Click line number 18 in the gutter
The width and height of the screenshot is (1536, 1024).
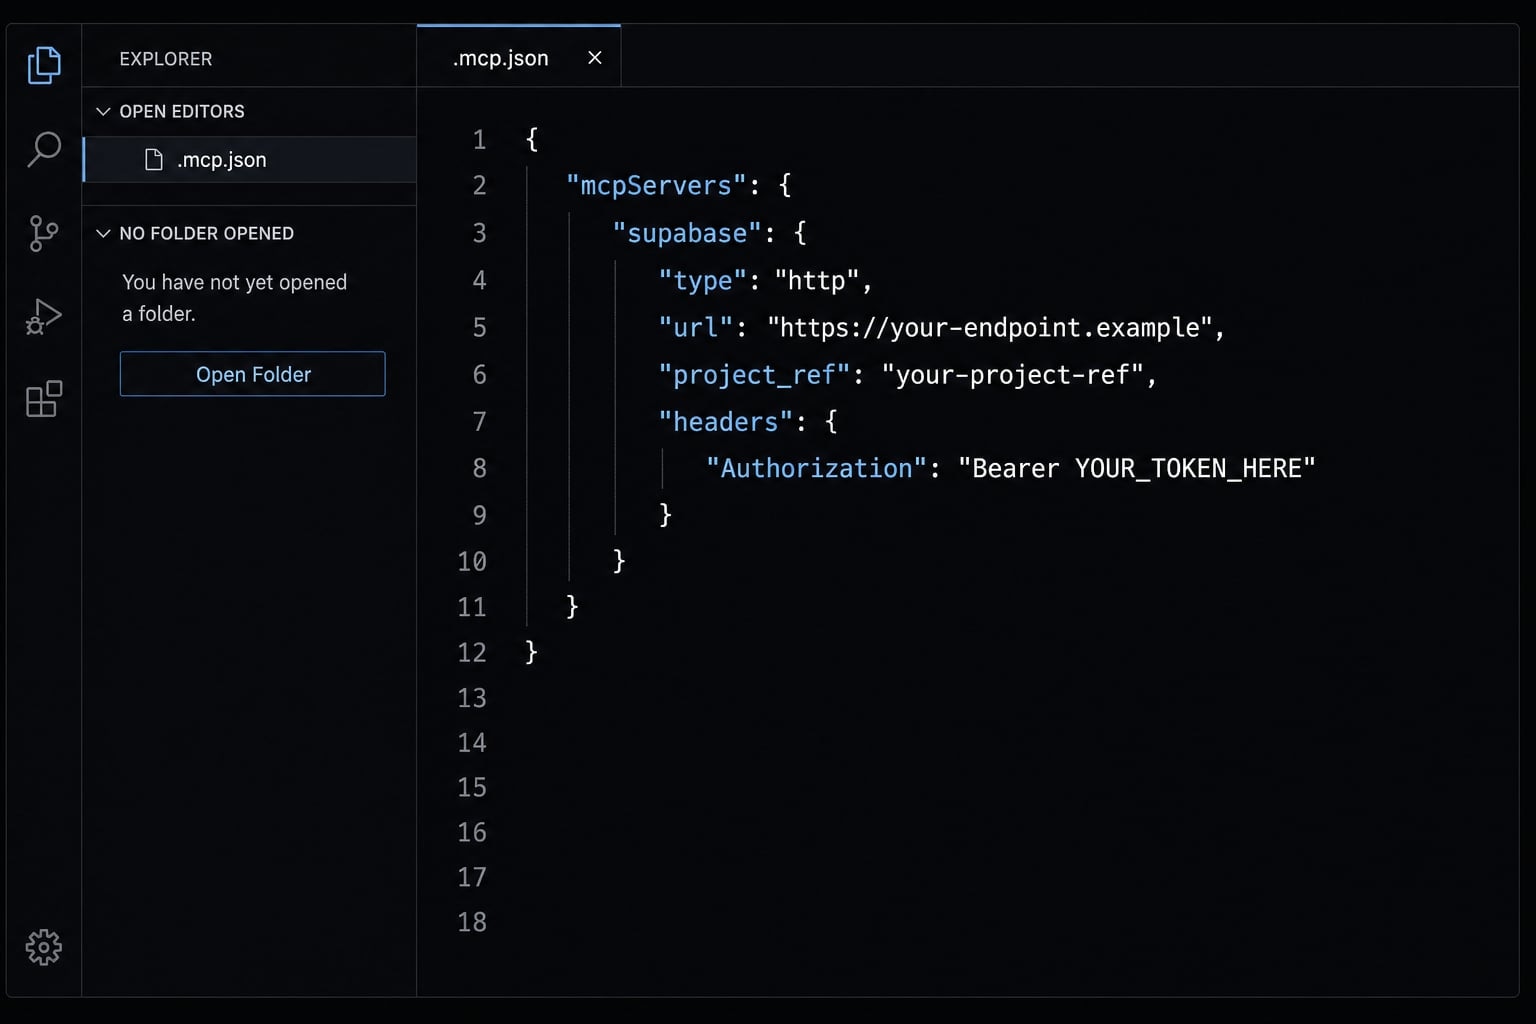(472, 922)
